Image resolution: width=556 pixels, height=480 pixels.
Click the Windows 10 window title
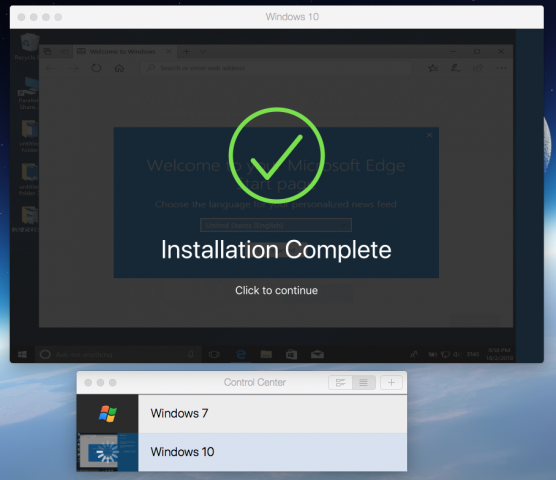292,17
